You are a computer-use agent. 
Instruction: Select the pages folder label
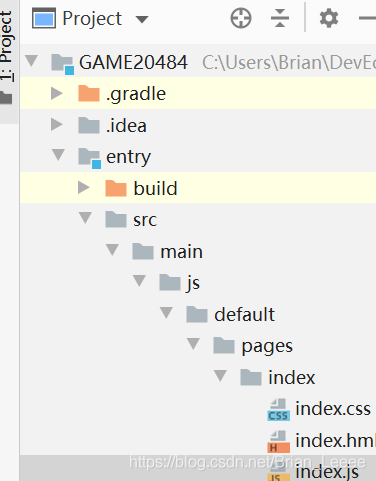point(267,347)
